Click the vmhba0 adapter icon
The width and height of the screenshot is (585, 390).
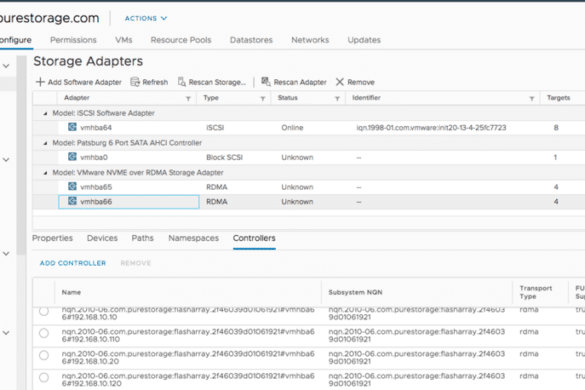72,157
